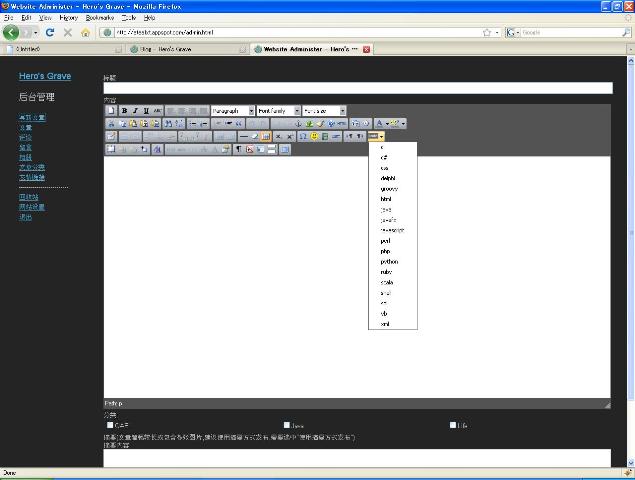
Task: Check the Life category checkbox
Action: 453,425
